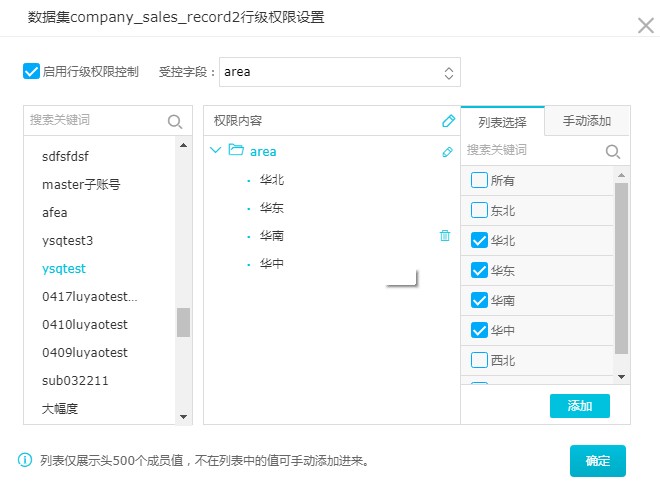660x488 pixels.
Task: Click the value list search magnifier icon
Action: tap(613, 152)
